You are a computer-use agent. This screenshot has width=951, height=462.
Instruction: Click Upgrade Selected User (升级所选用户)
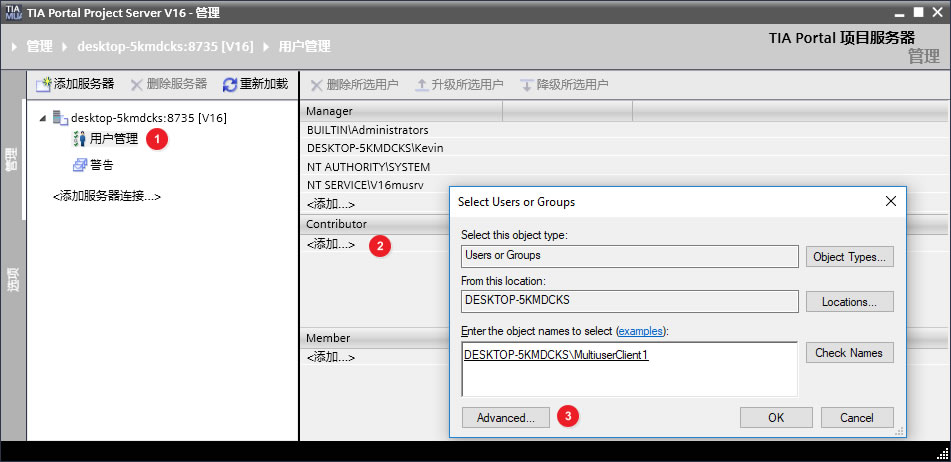point(459,85)
